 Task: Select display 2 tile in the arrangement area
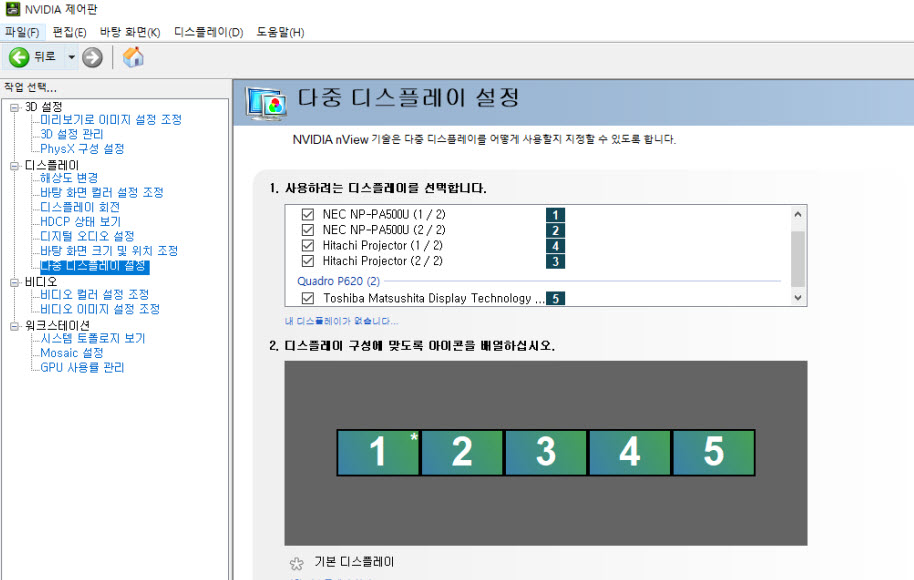[462, 453]
